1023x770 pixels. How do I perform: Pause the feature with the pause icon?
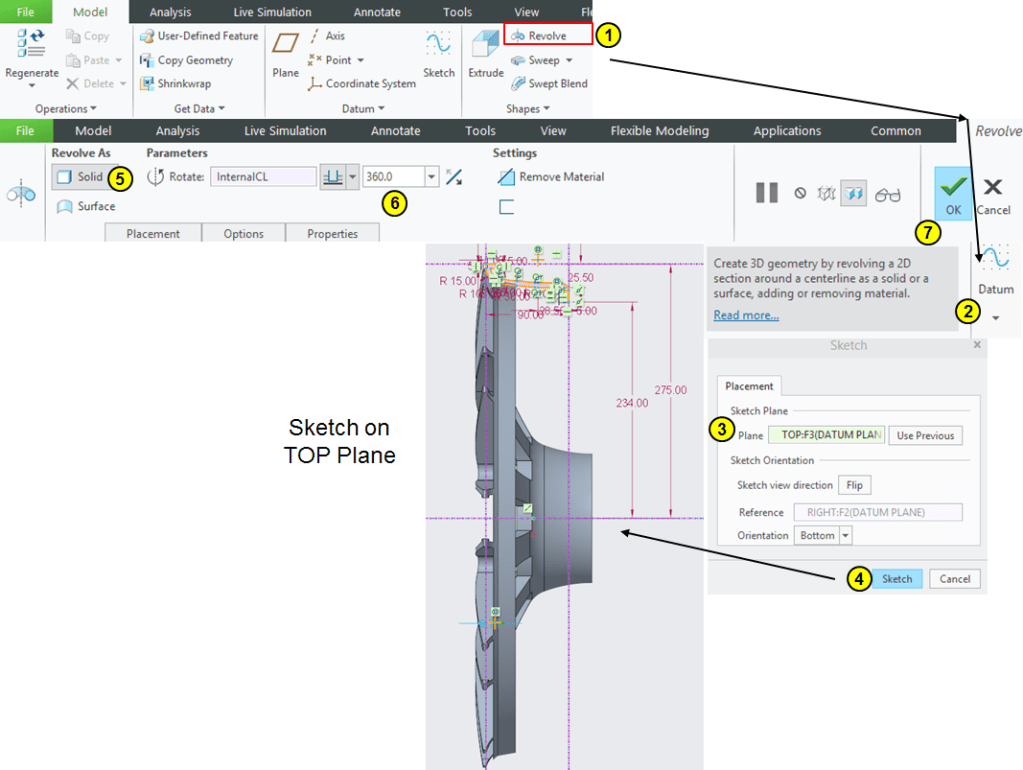coord(766,193)
